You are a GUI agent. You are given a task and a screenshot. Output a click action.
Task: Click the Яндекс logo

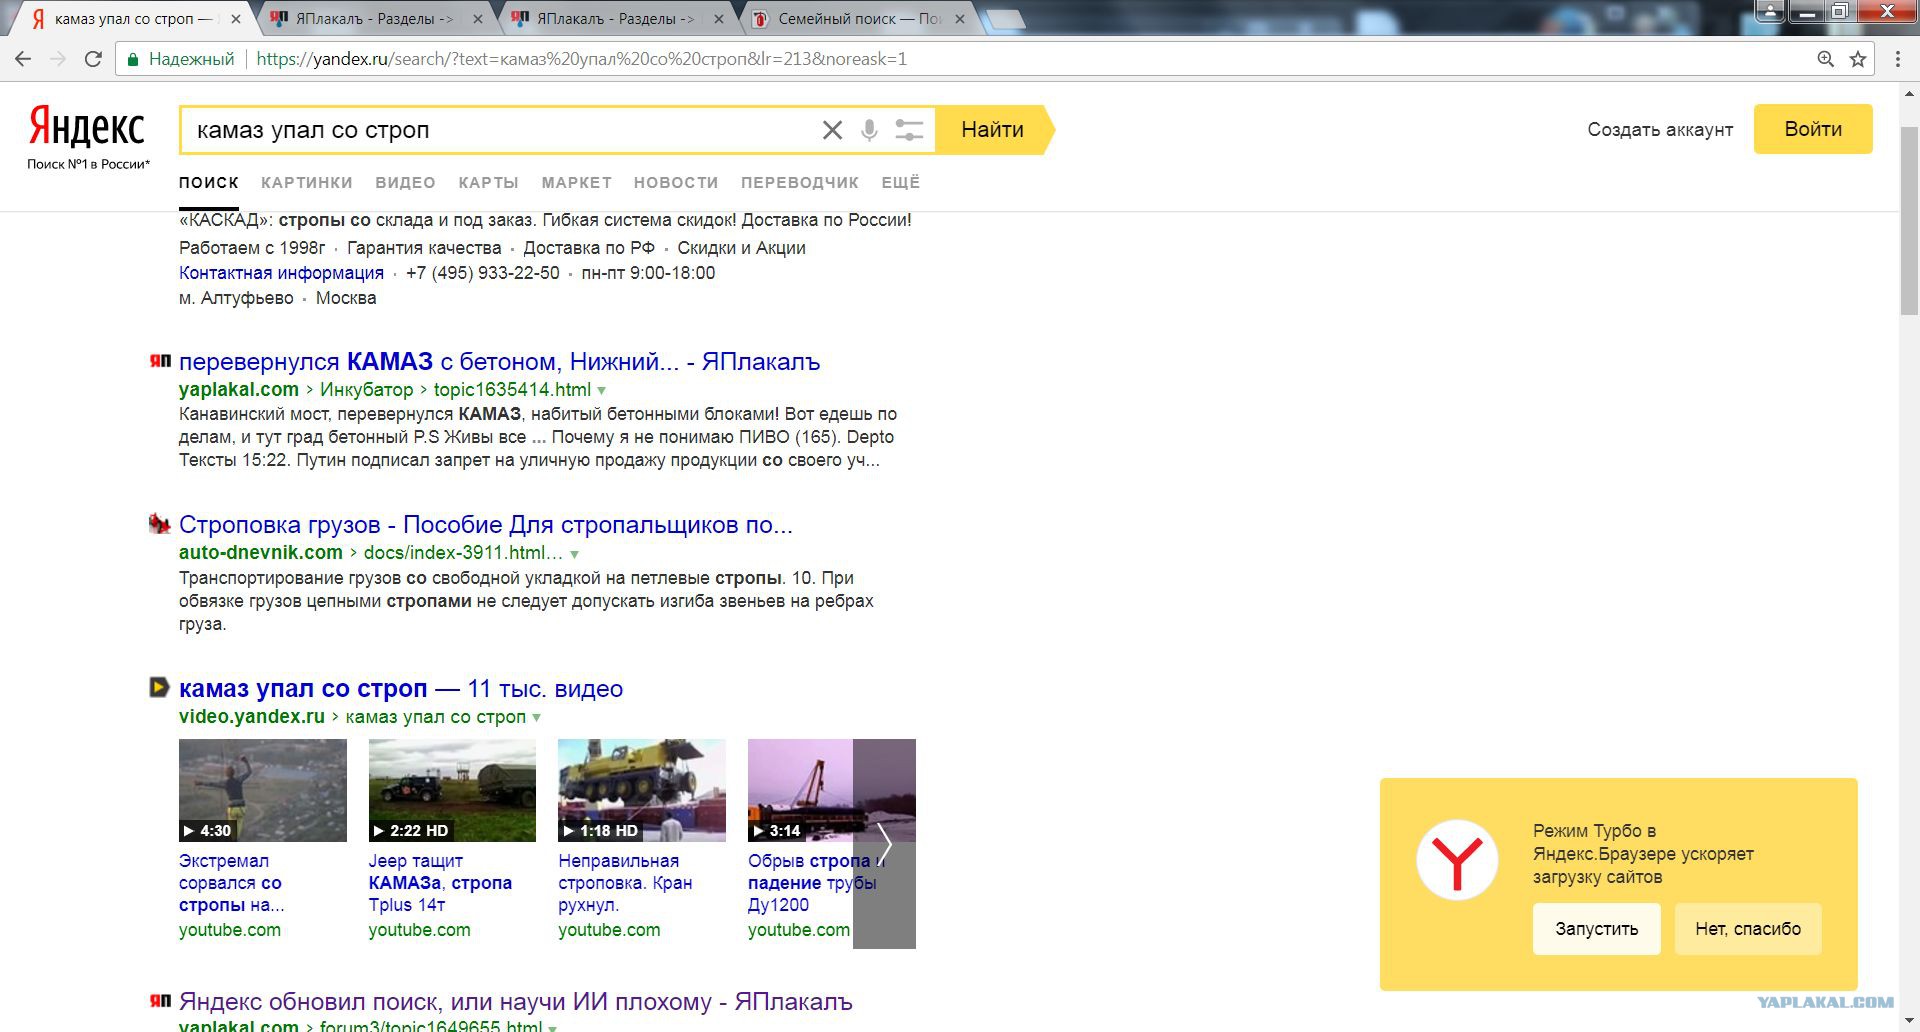(x=88, y=127)
